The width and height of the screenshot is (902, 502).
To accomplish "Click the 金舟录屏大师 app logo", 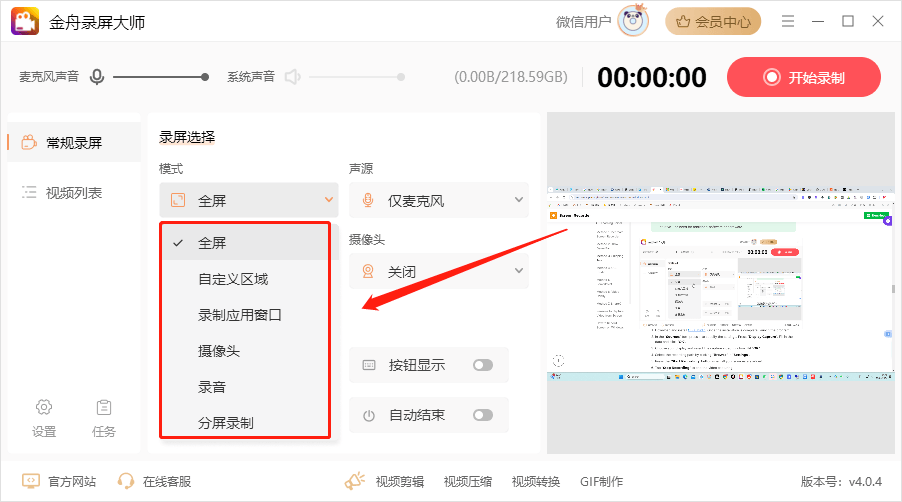I will coord(25,21).
